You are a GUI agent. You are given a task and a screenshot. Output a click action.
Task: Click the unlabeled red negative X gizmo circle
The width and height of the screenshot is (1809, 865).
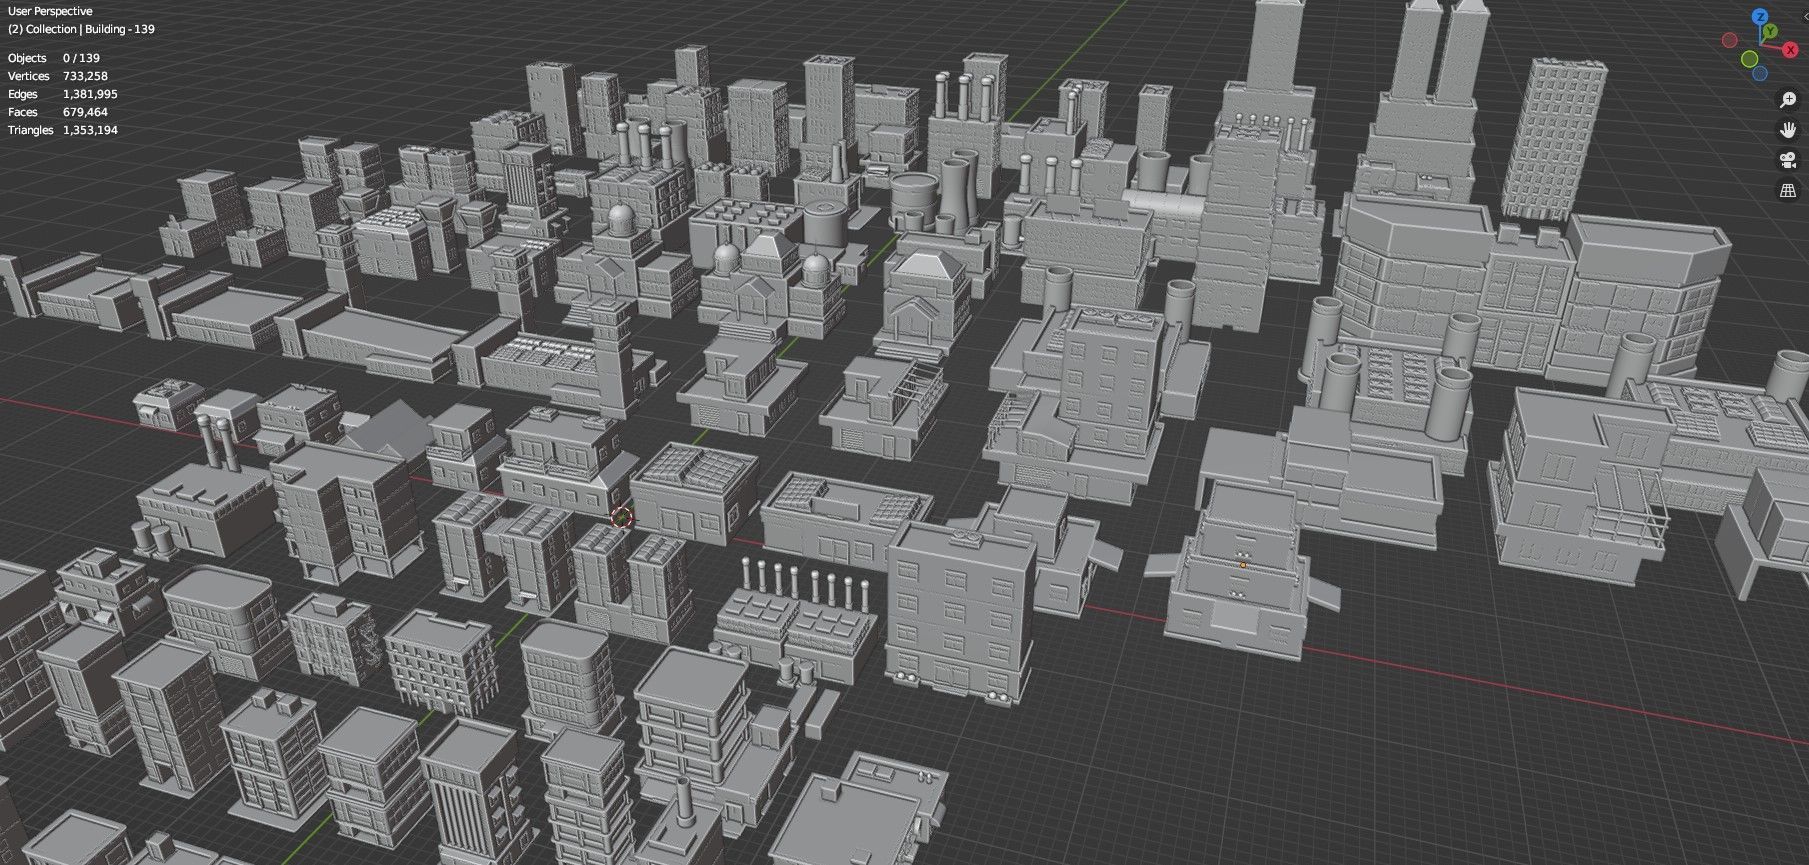(1730, 40)
